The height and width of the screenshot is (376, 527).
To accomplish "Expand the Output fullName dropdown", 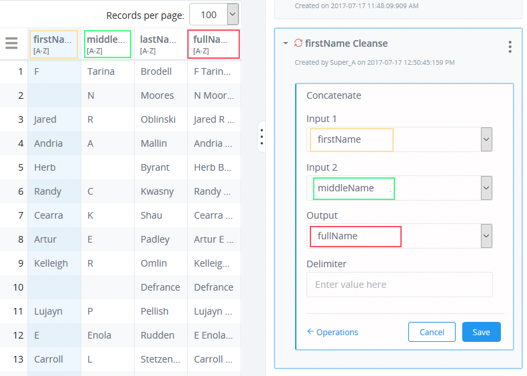I will click(486, 236).
